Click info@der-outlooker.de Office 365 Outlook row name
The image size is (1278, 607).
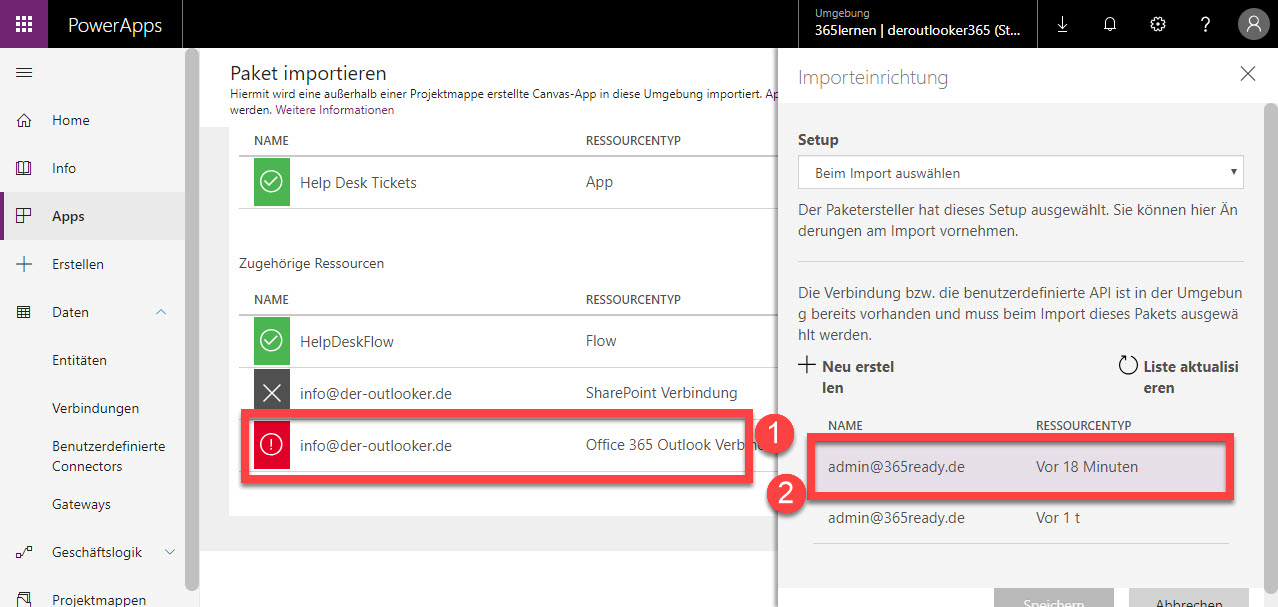click(x=376, y=446)
